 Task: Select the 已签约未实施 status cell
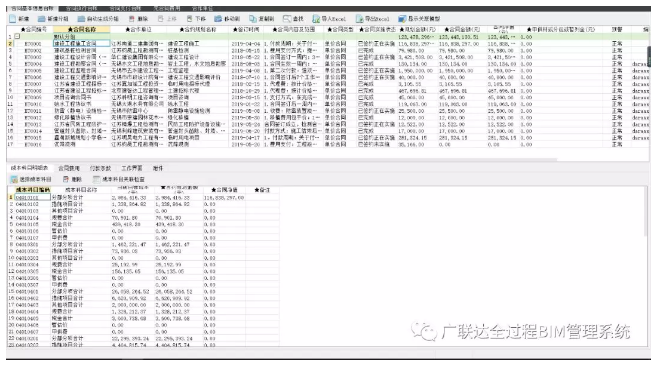pos(377,144)
